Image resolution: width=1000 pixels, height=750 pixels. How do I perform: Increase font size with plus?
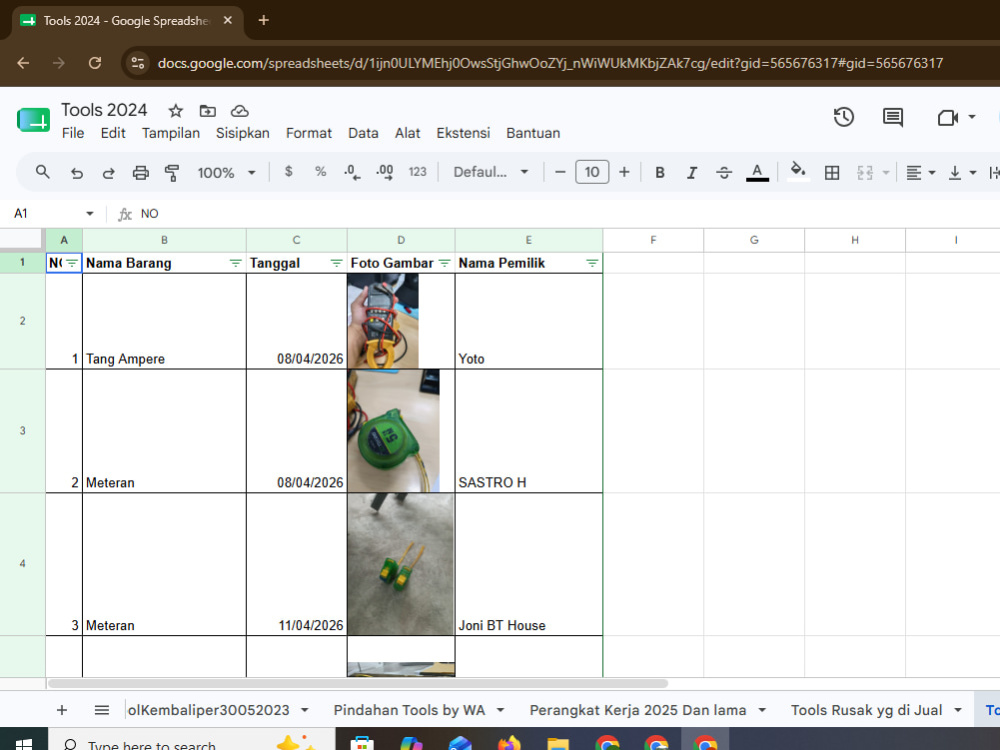tap(624, 172)
